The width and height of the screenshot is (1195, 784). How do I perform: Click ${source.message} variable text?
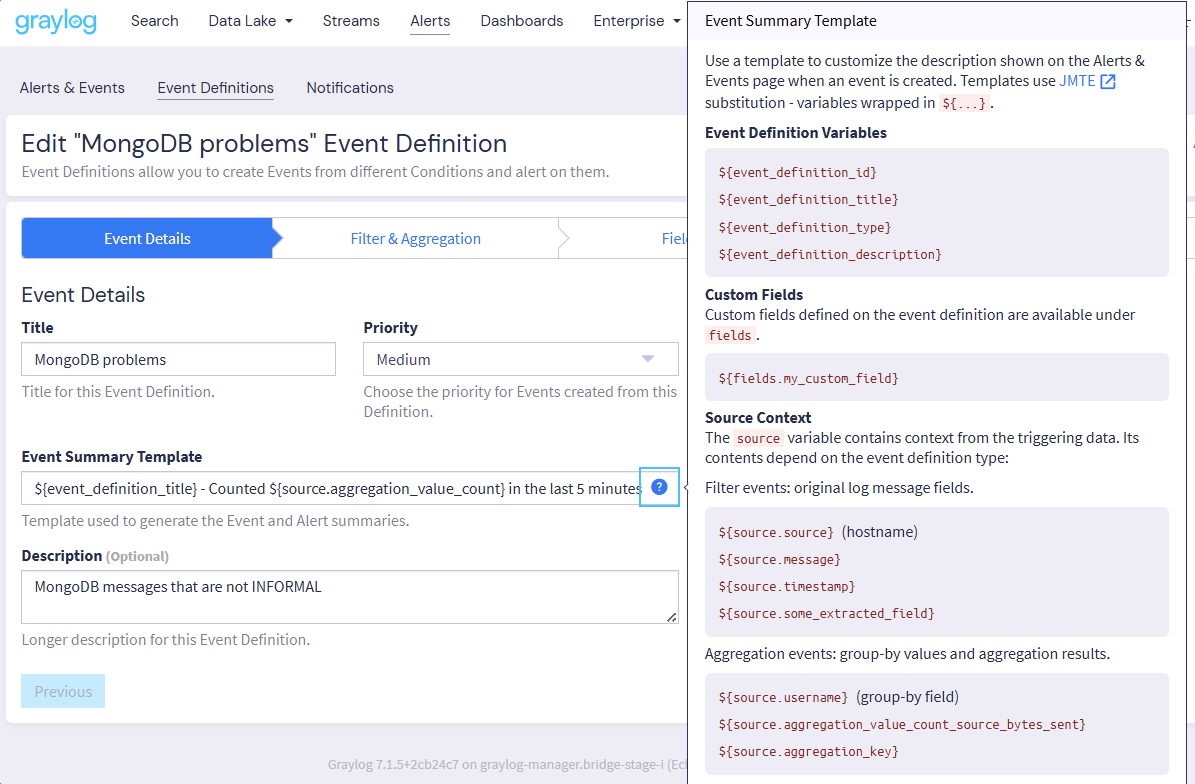tap(779, 560)
